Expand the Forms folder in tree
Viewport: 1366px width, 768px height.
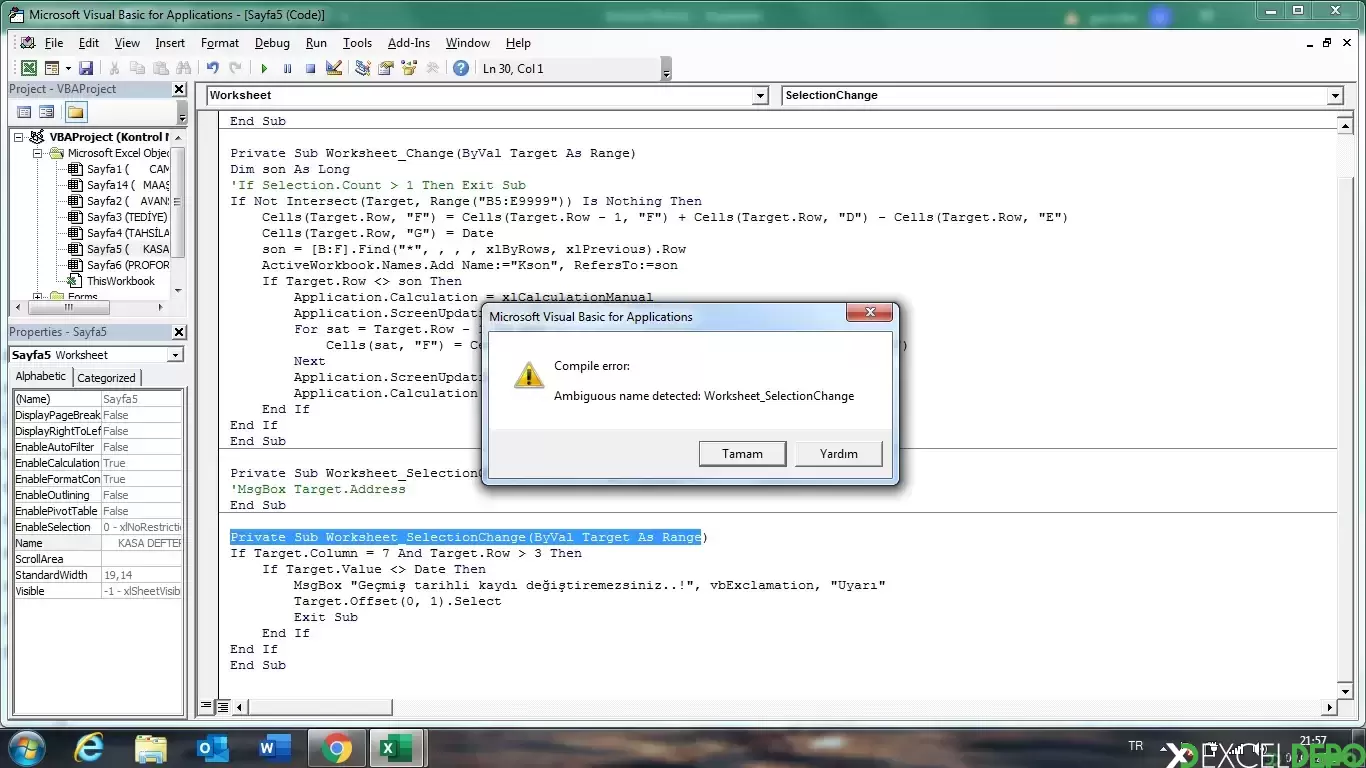pyautogui.click(x=38, y=297)
